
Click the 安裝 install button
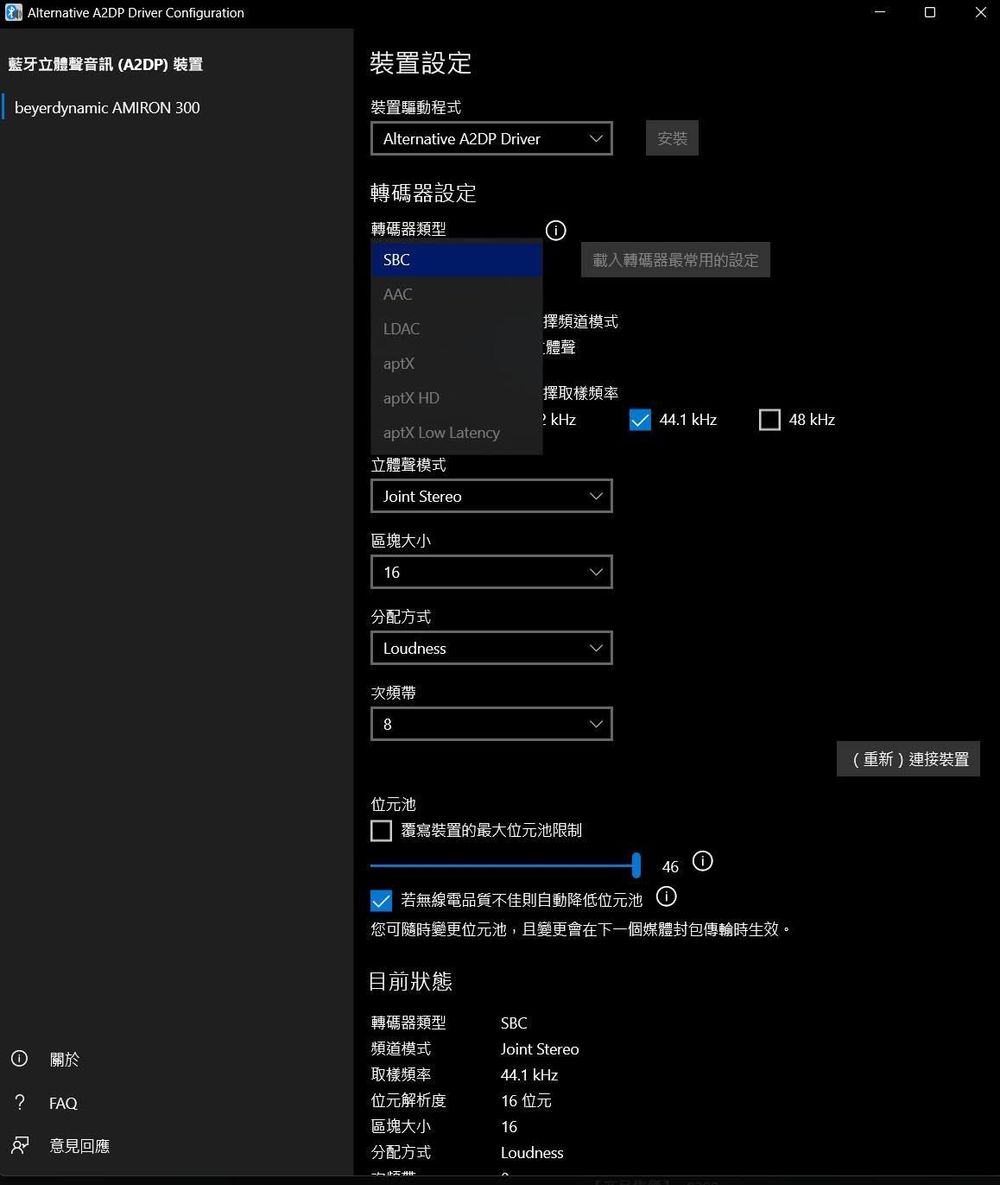coord(672,138)
